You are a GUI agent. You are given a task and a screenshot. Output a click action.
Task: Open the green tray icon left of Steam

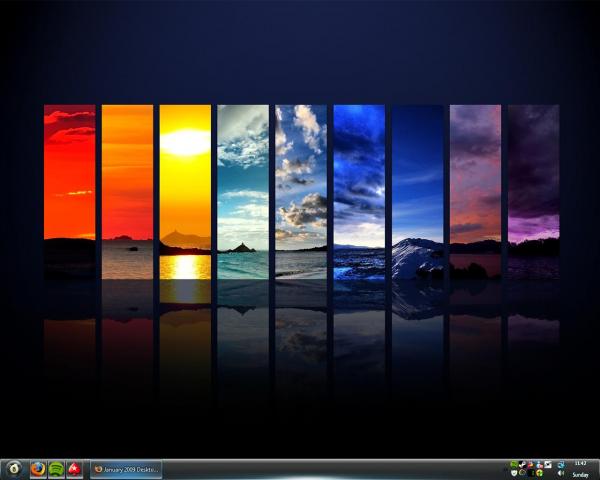[x=513, y=464]
